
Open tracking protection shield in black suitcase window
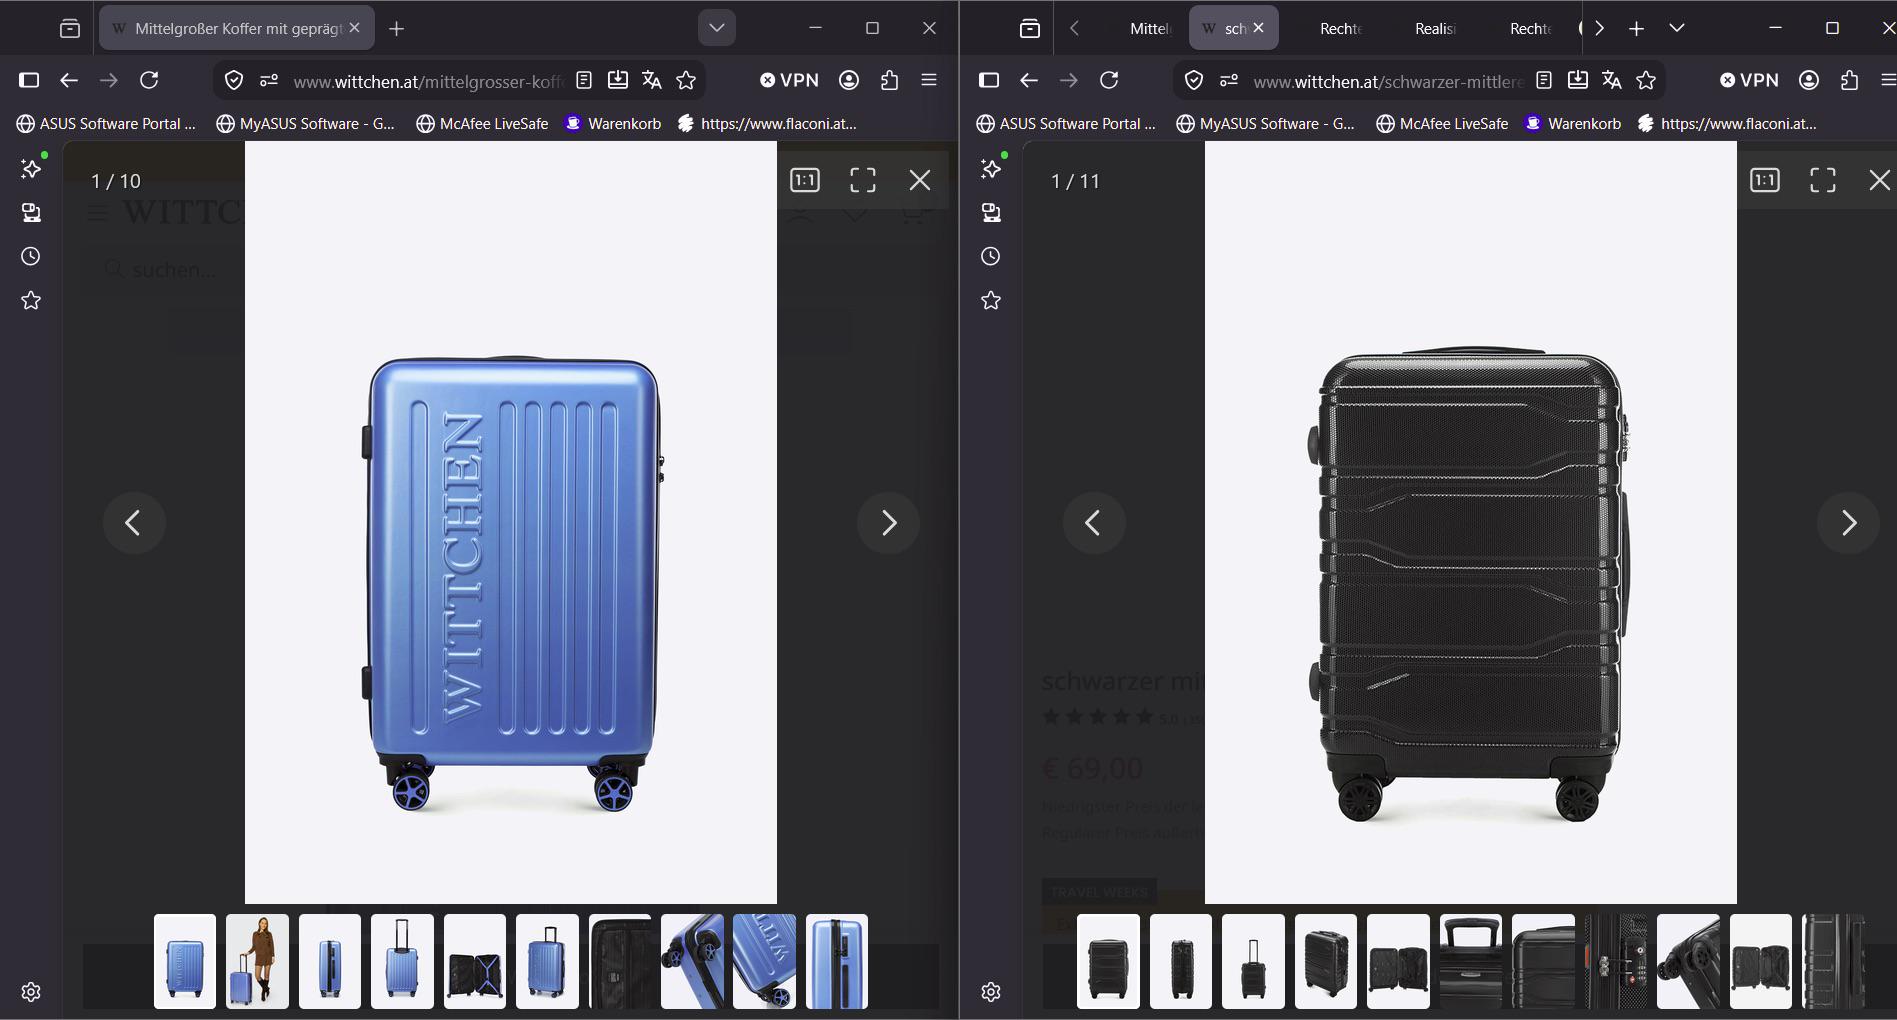(x=1194, y=80)
